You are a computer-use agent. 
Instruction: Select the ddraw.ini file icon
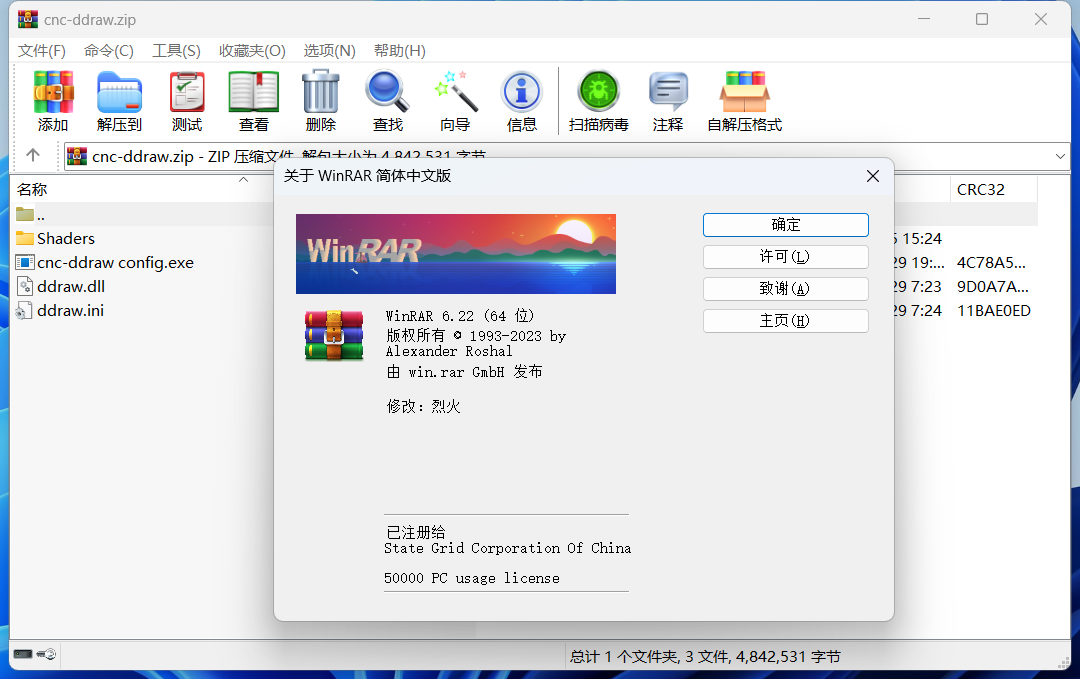click(25, 311)
